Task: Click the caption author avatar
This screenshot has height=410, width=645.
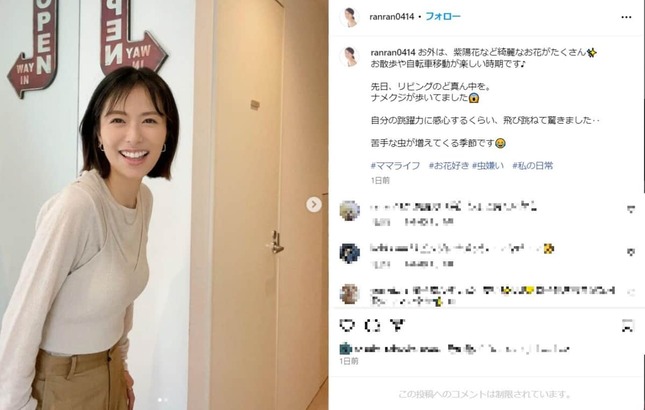Action: pos(349,57)
